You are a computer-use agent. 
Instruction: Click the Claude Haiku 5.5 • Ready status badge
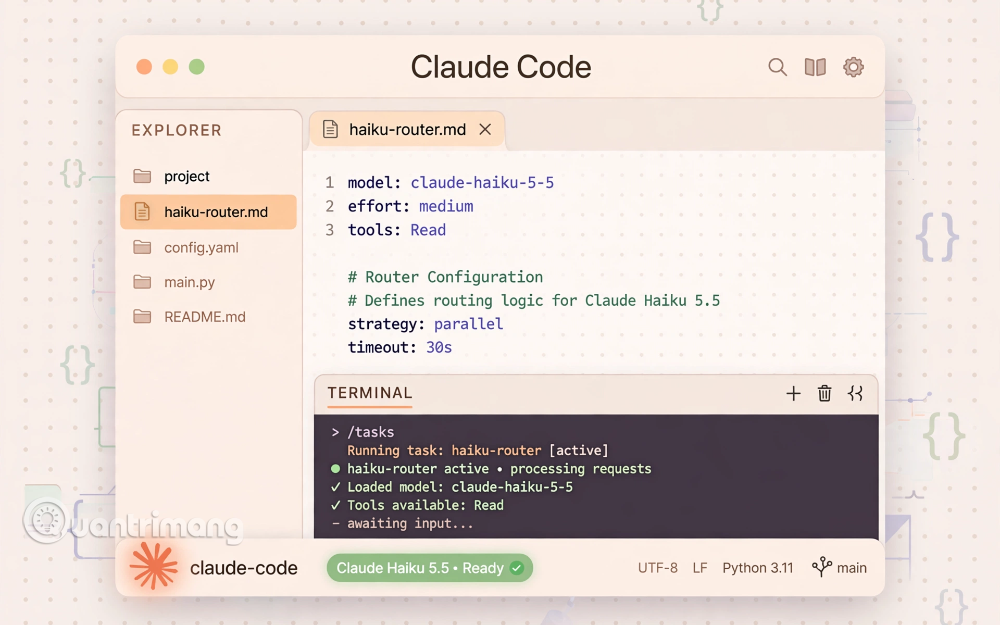(430, 568)
